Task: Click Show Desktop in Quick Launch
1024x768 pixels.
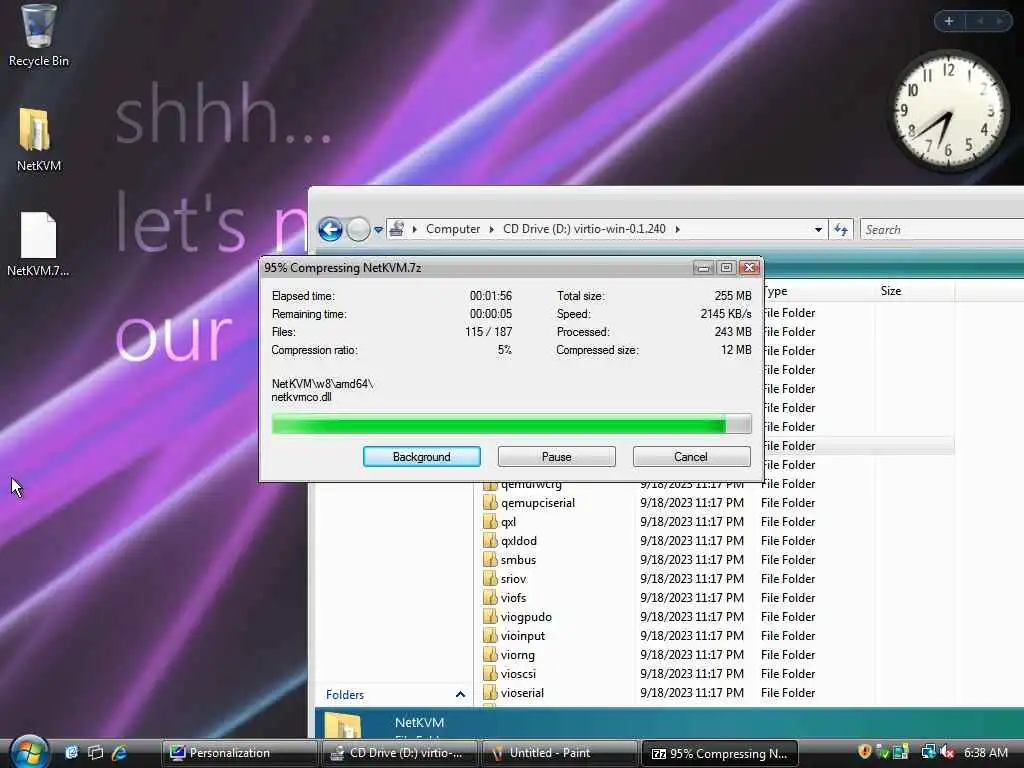Action: click(x=71, y=752)
